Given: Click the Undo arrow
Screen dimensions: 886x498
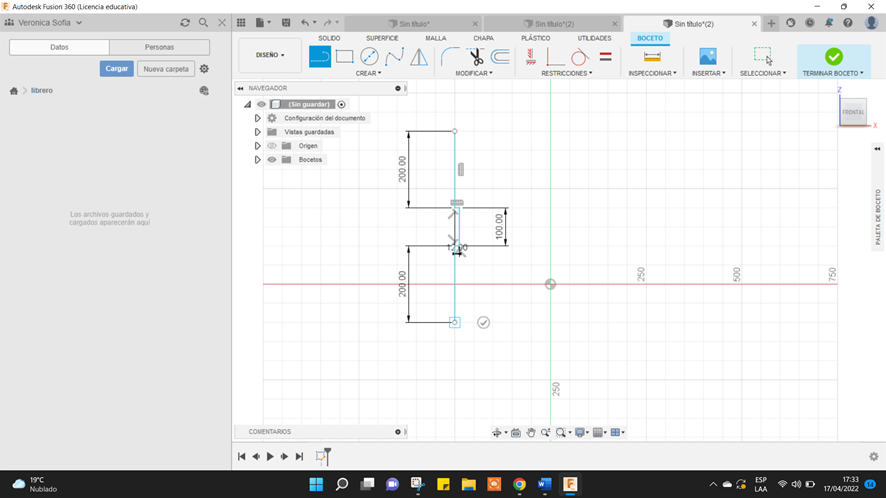Looking at the screenshot, I should click(x=305, y=23).
